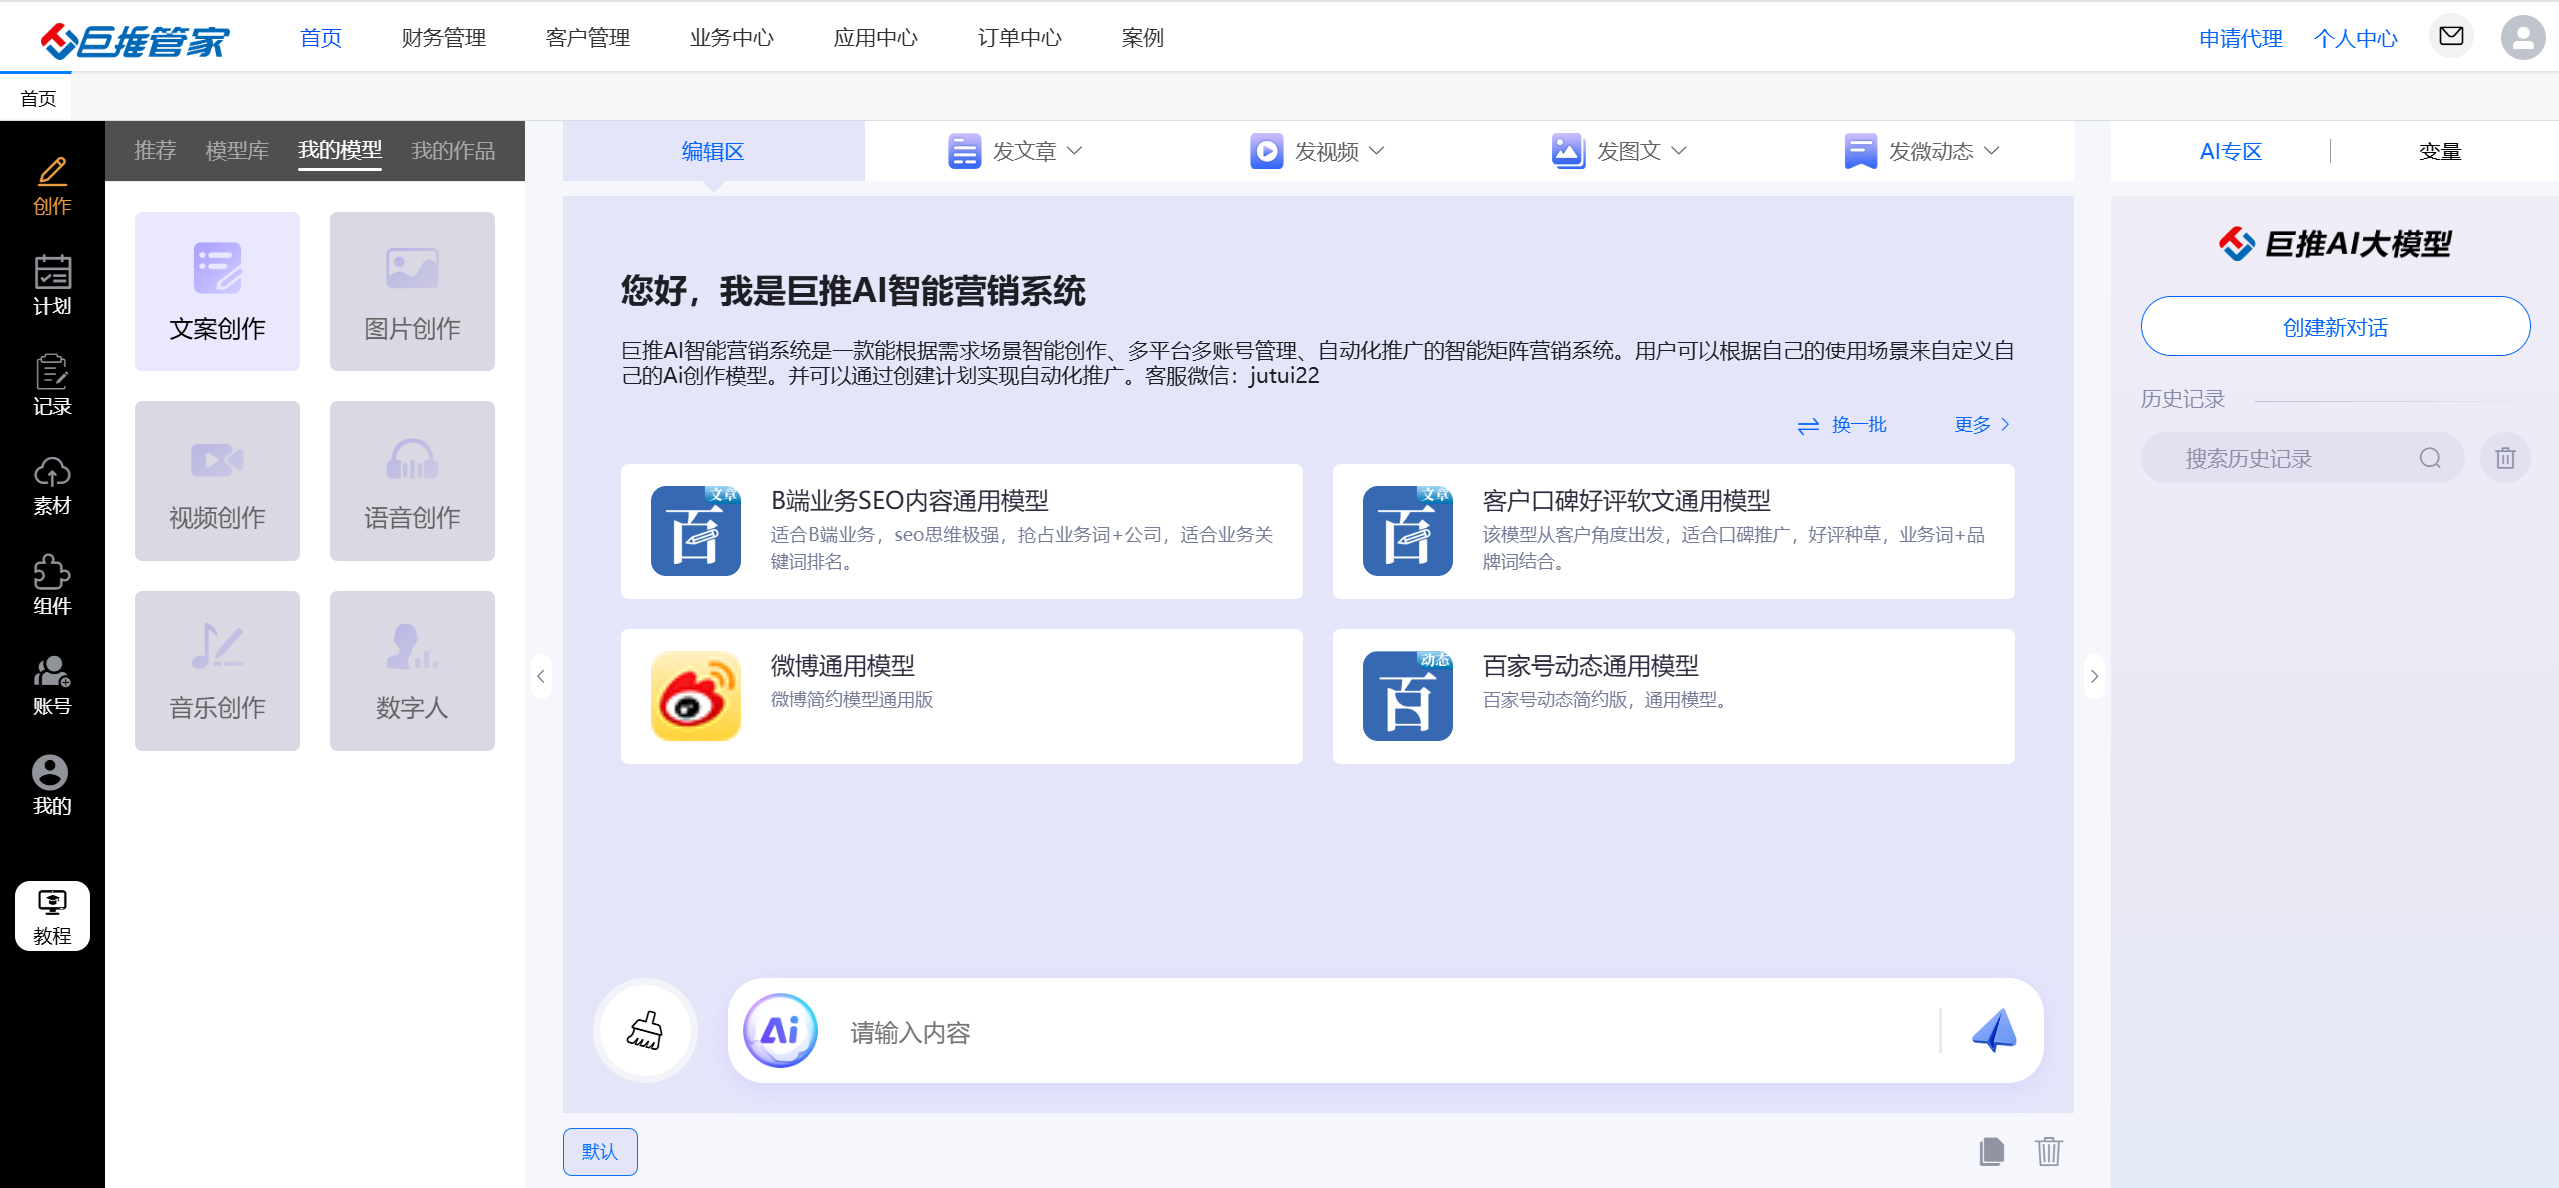The width and height of the screenshot is (2559, 1188).
Task: Open the 创作 sidebar section
Action: [x=52, y=186]
